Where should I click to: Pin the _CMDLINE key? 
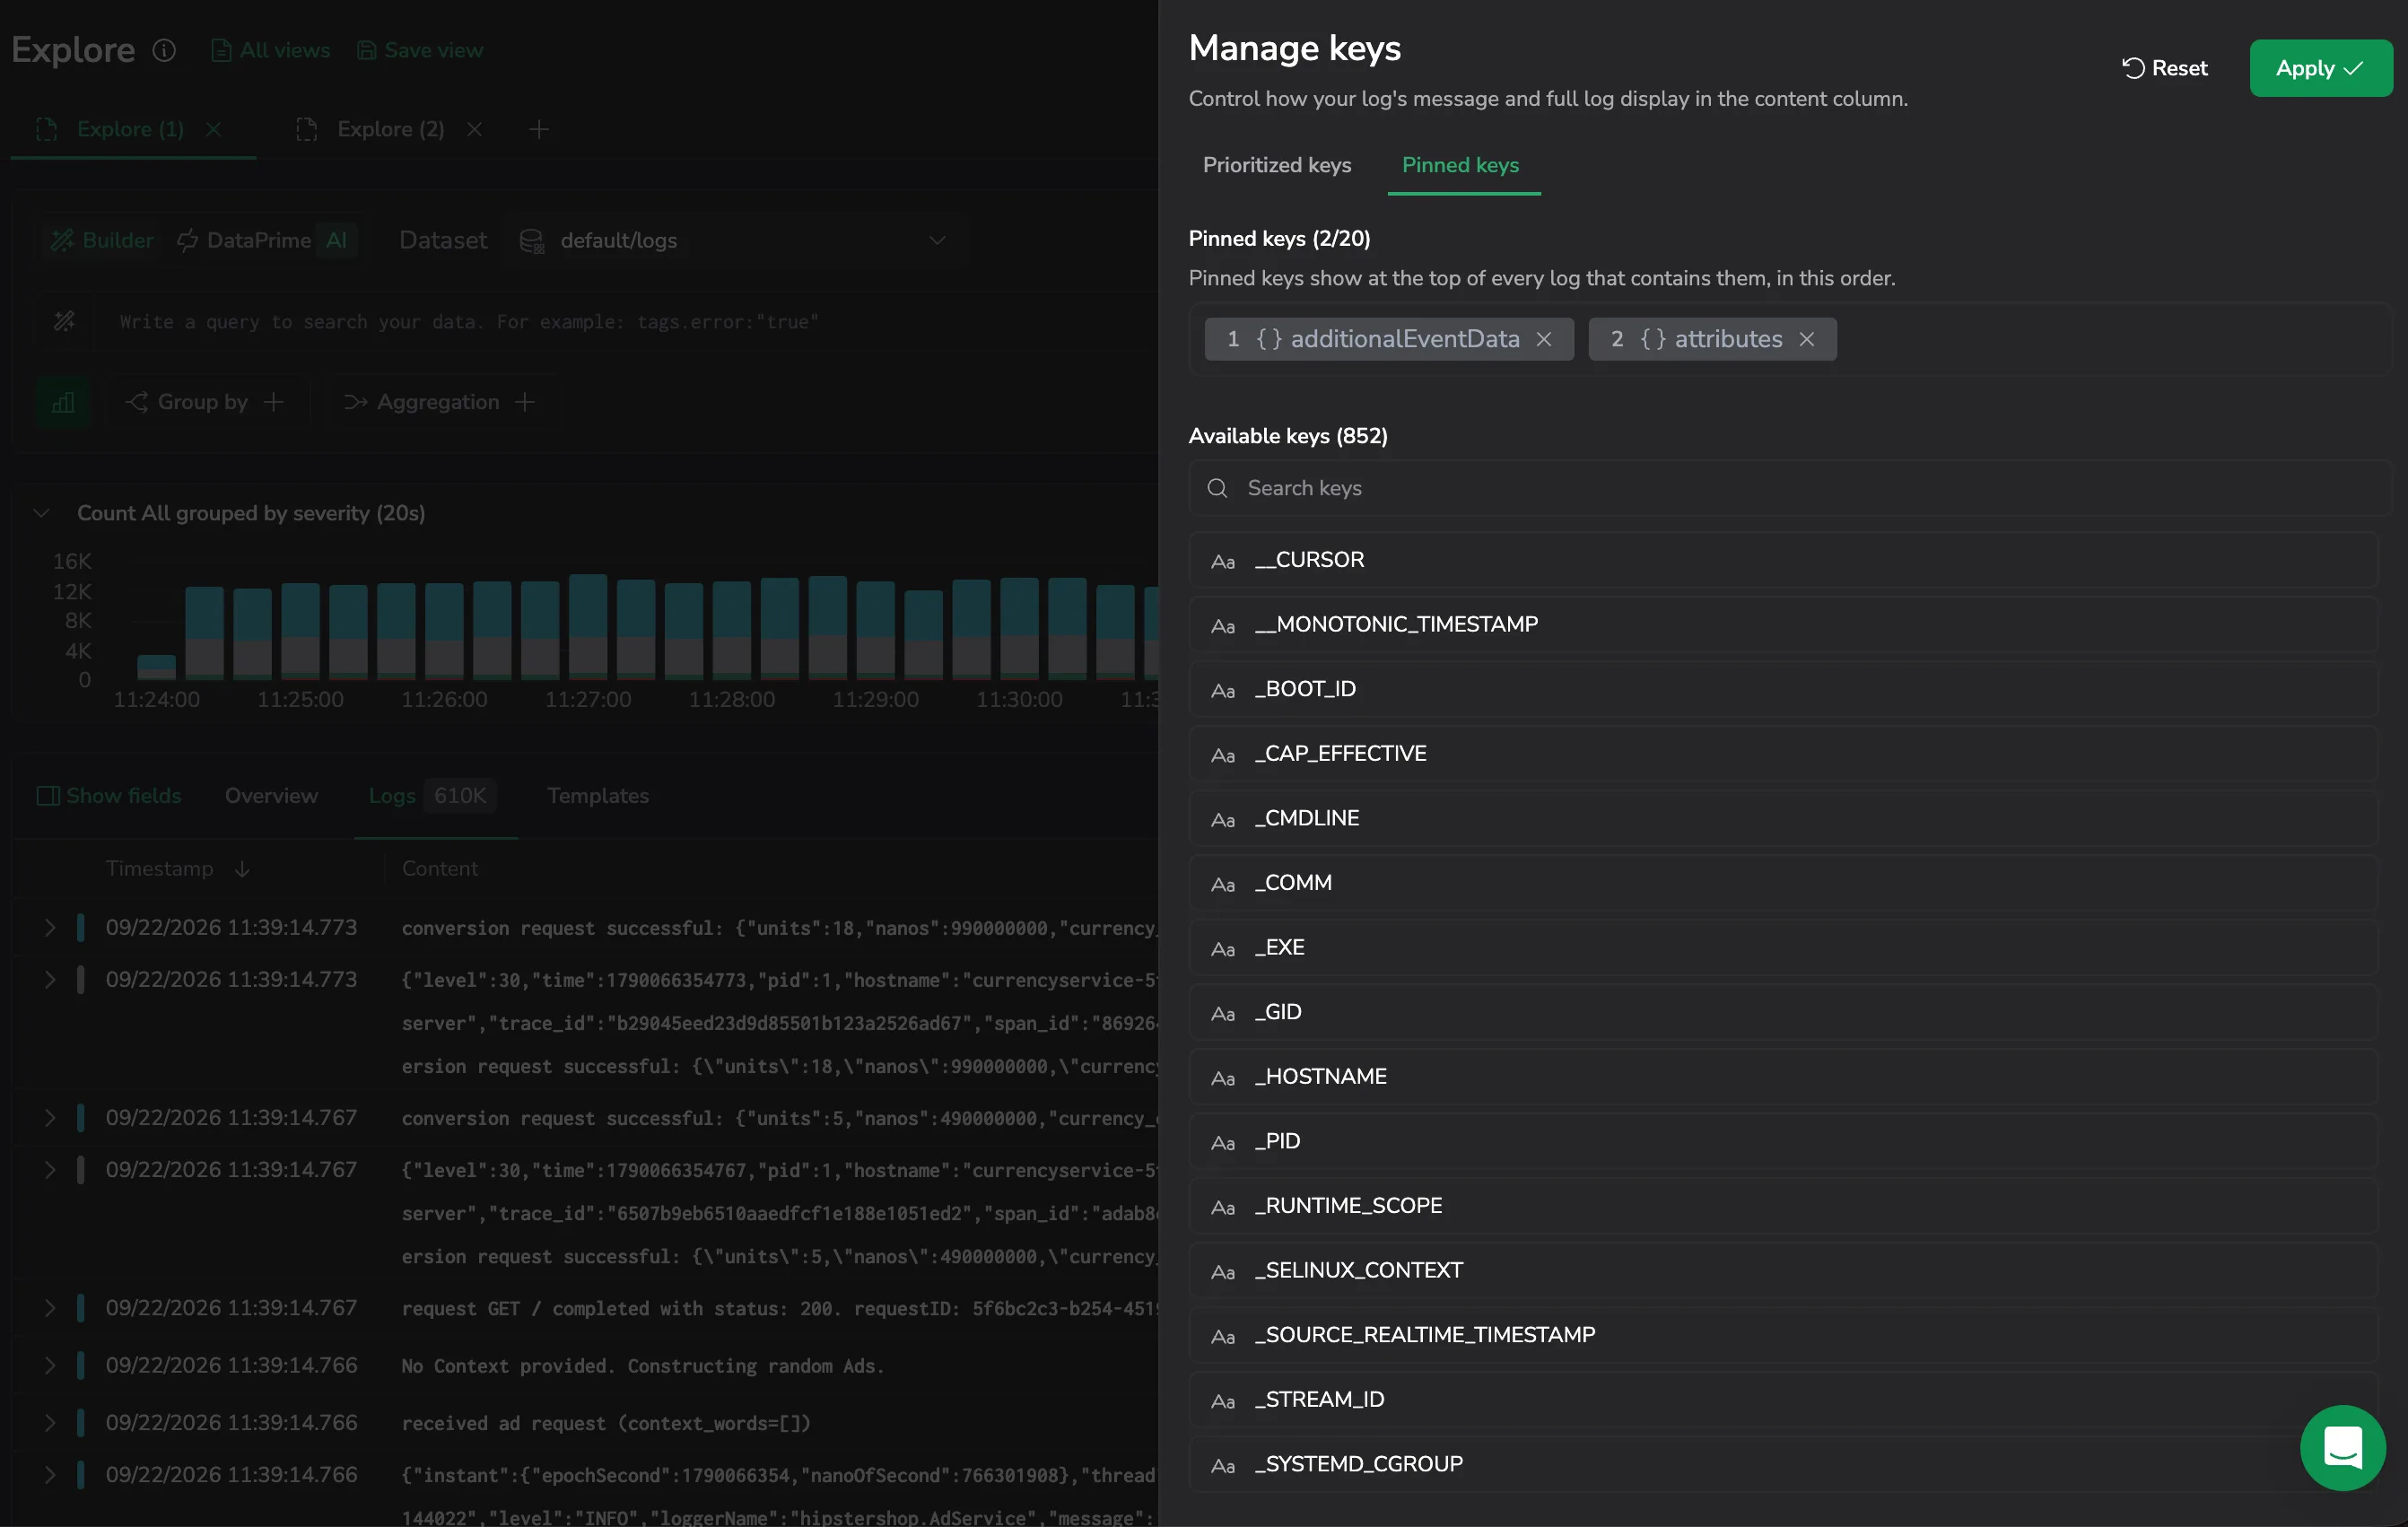(x=1783, y=818)
